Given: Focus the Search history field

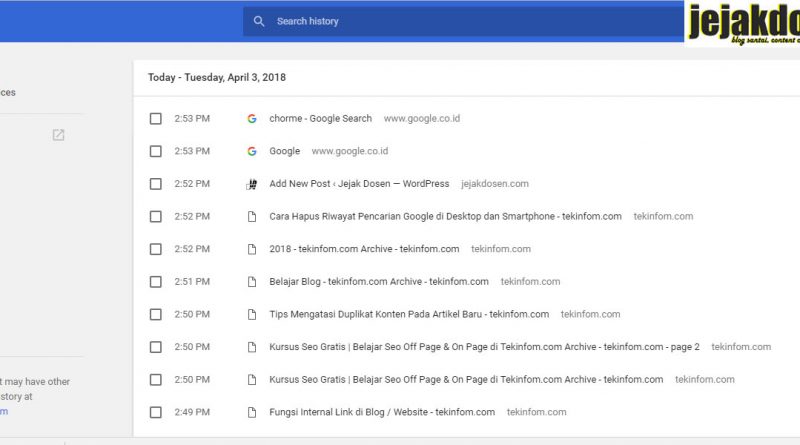Looking at the screenshot, I should click(x=463, y=21).
